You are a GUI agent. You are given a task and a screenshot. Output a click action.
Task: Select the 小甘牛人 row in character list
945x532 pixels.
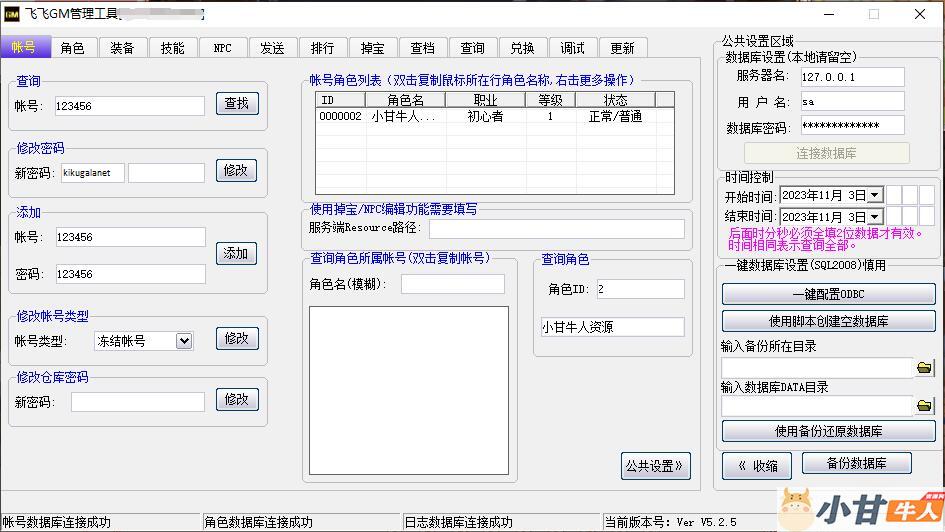[494, 117]
